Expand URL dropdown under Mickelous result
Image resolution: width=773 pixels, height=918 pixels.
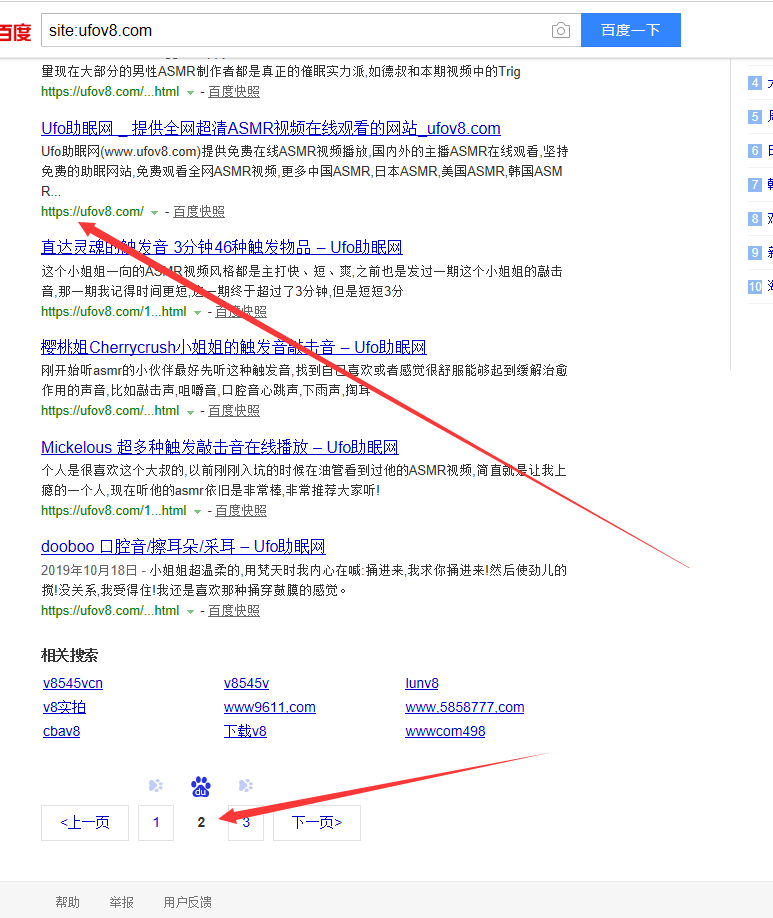197,512
